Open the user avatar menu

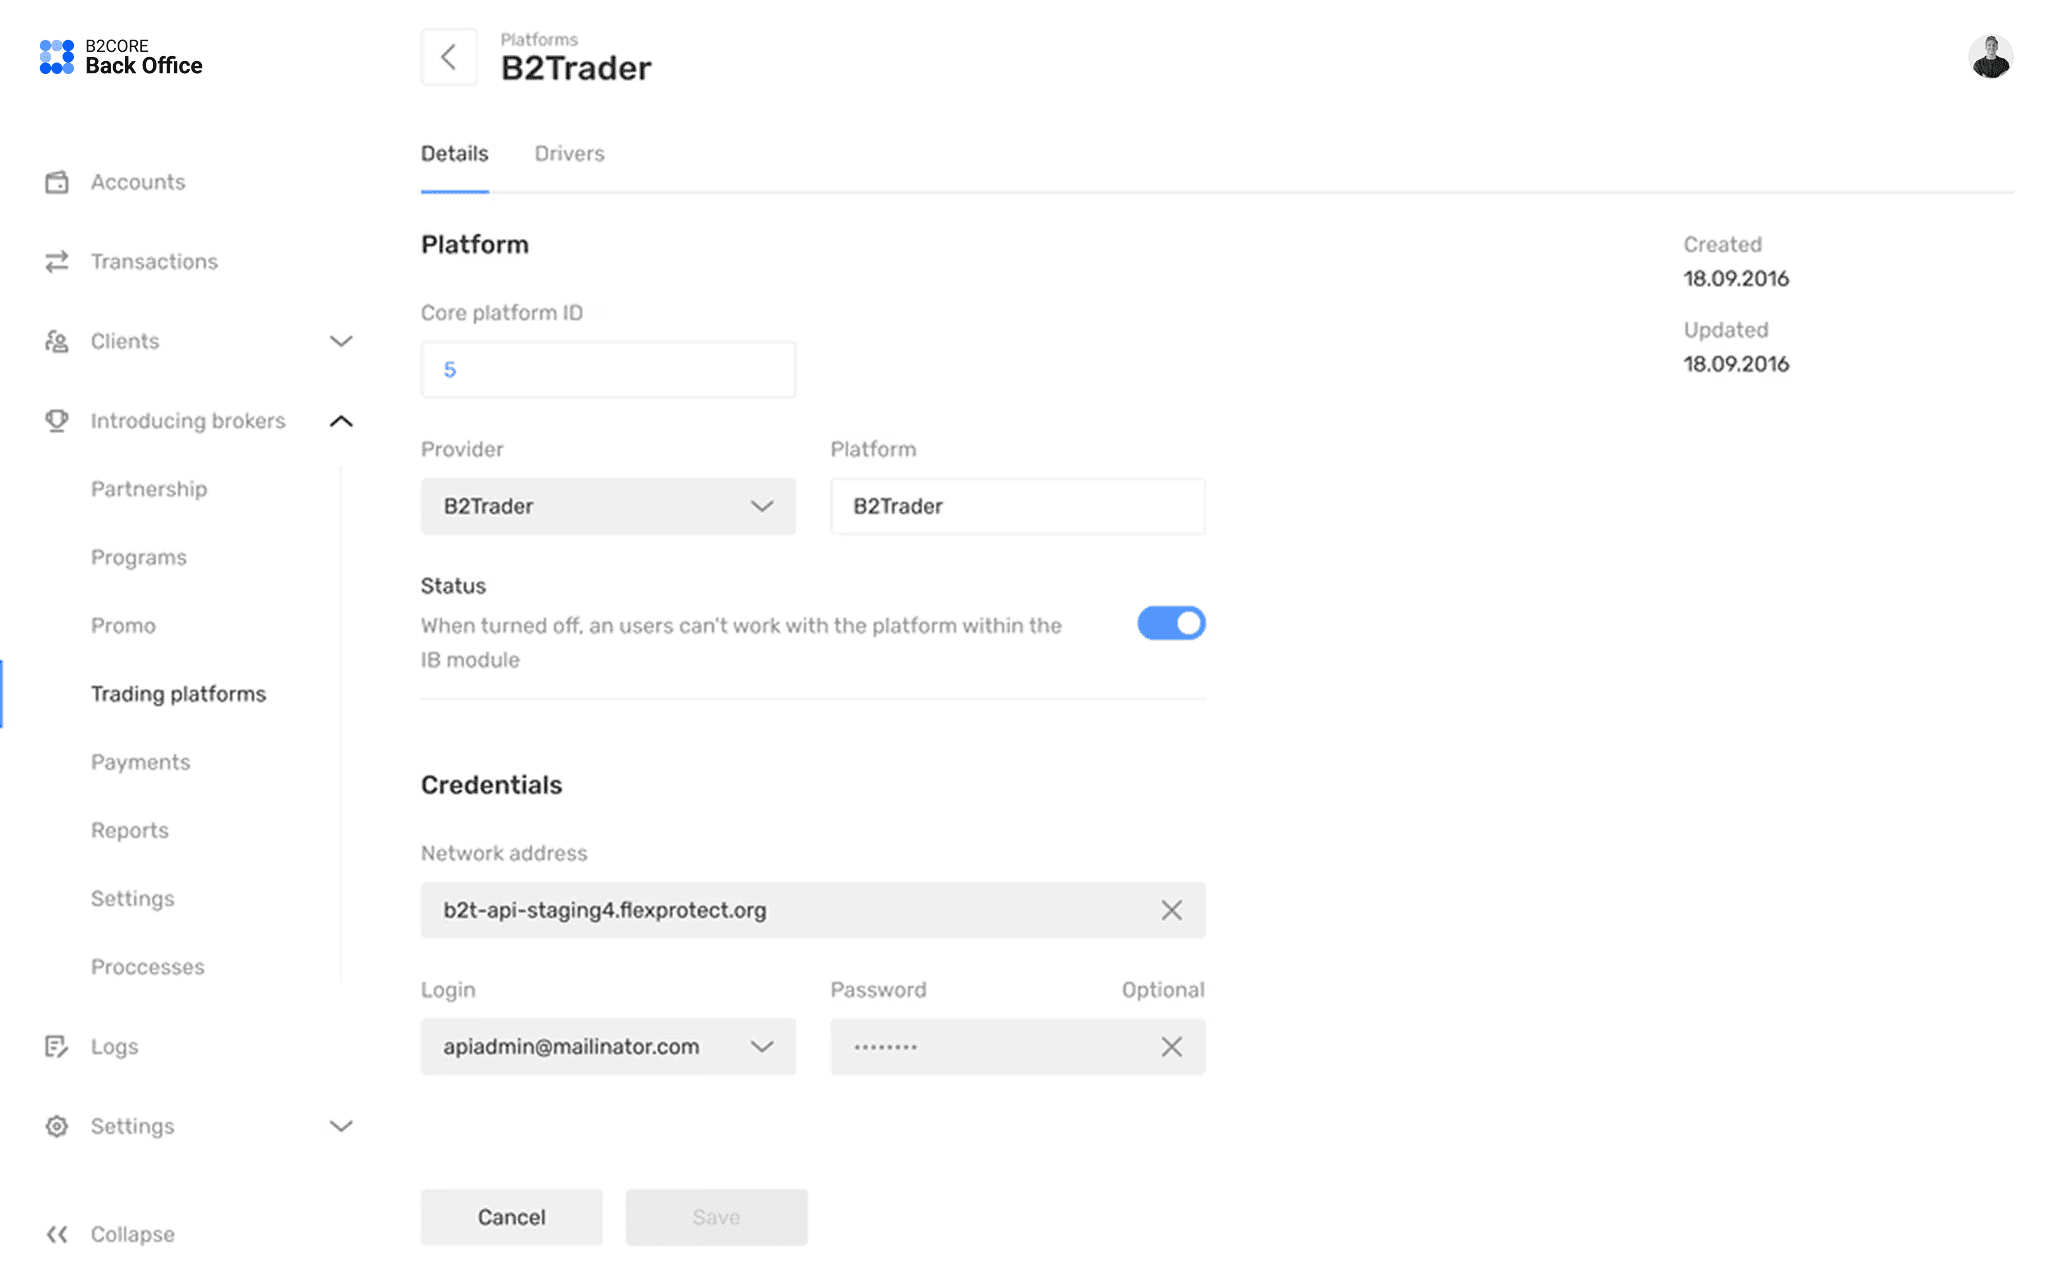tap(1990, 57)
